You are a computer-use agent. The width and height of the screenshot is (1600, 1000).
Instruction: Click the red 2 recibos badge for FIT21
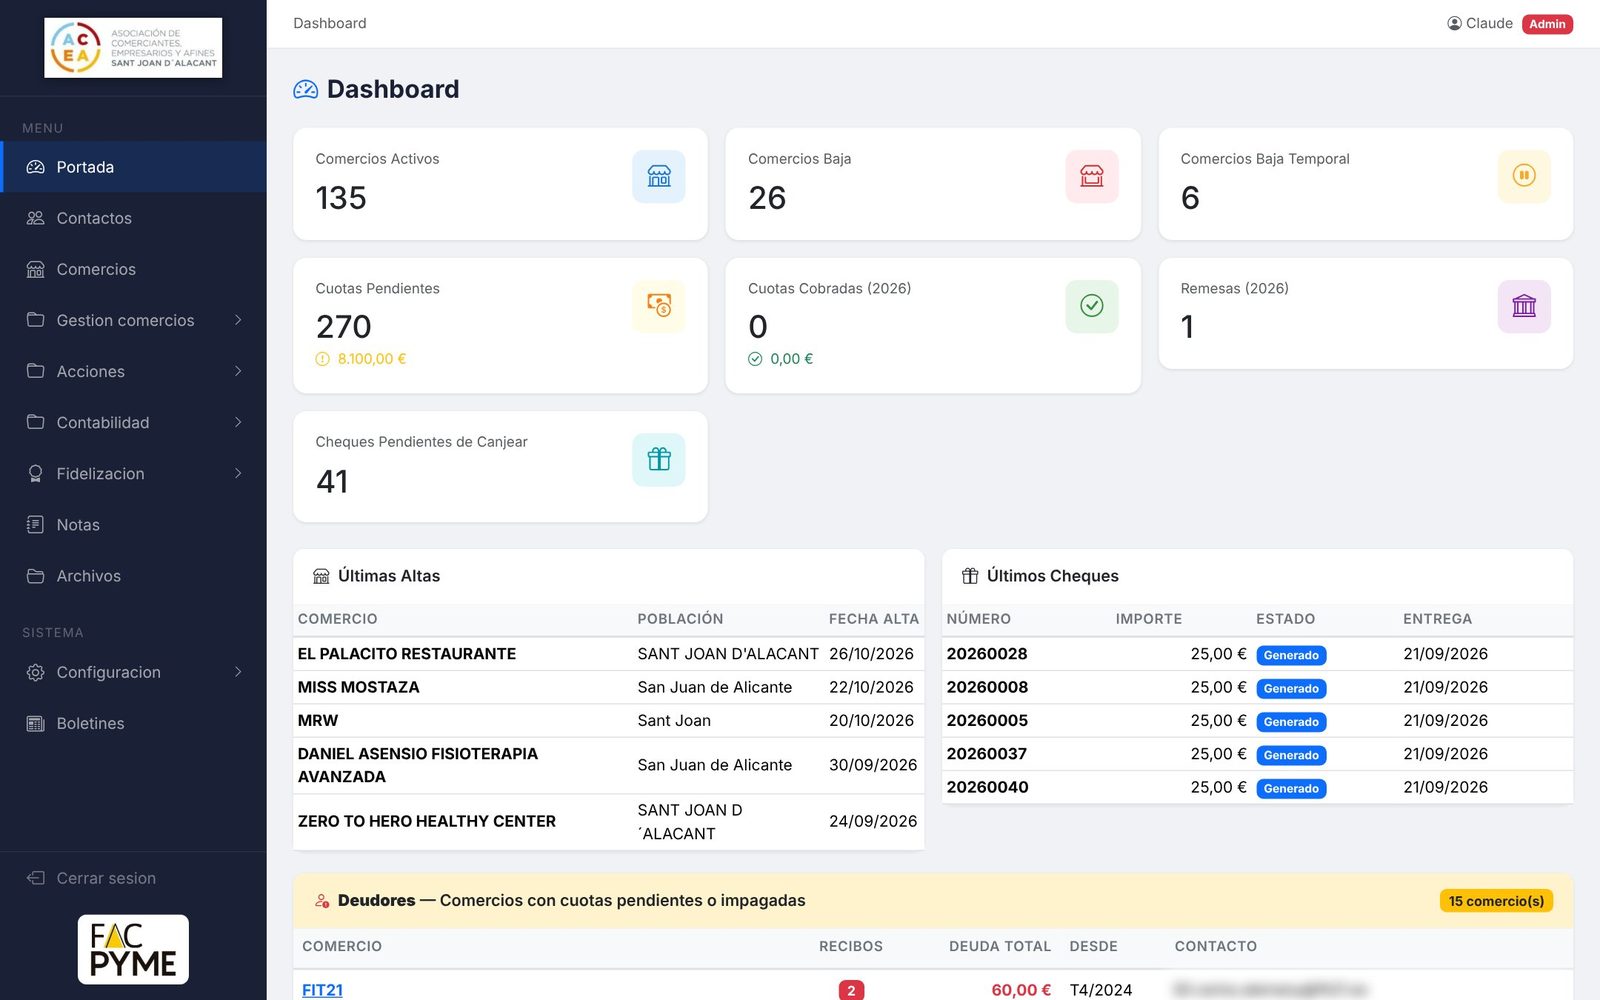click(x=851, y=990)
